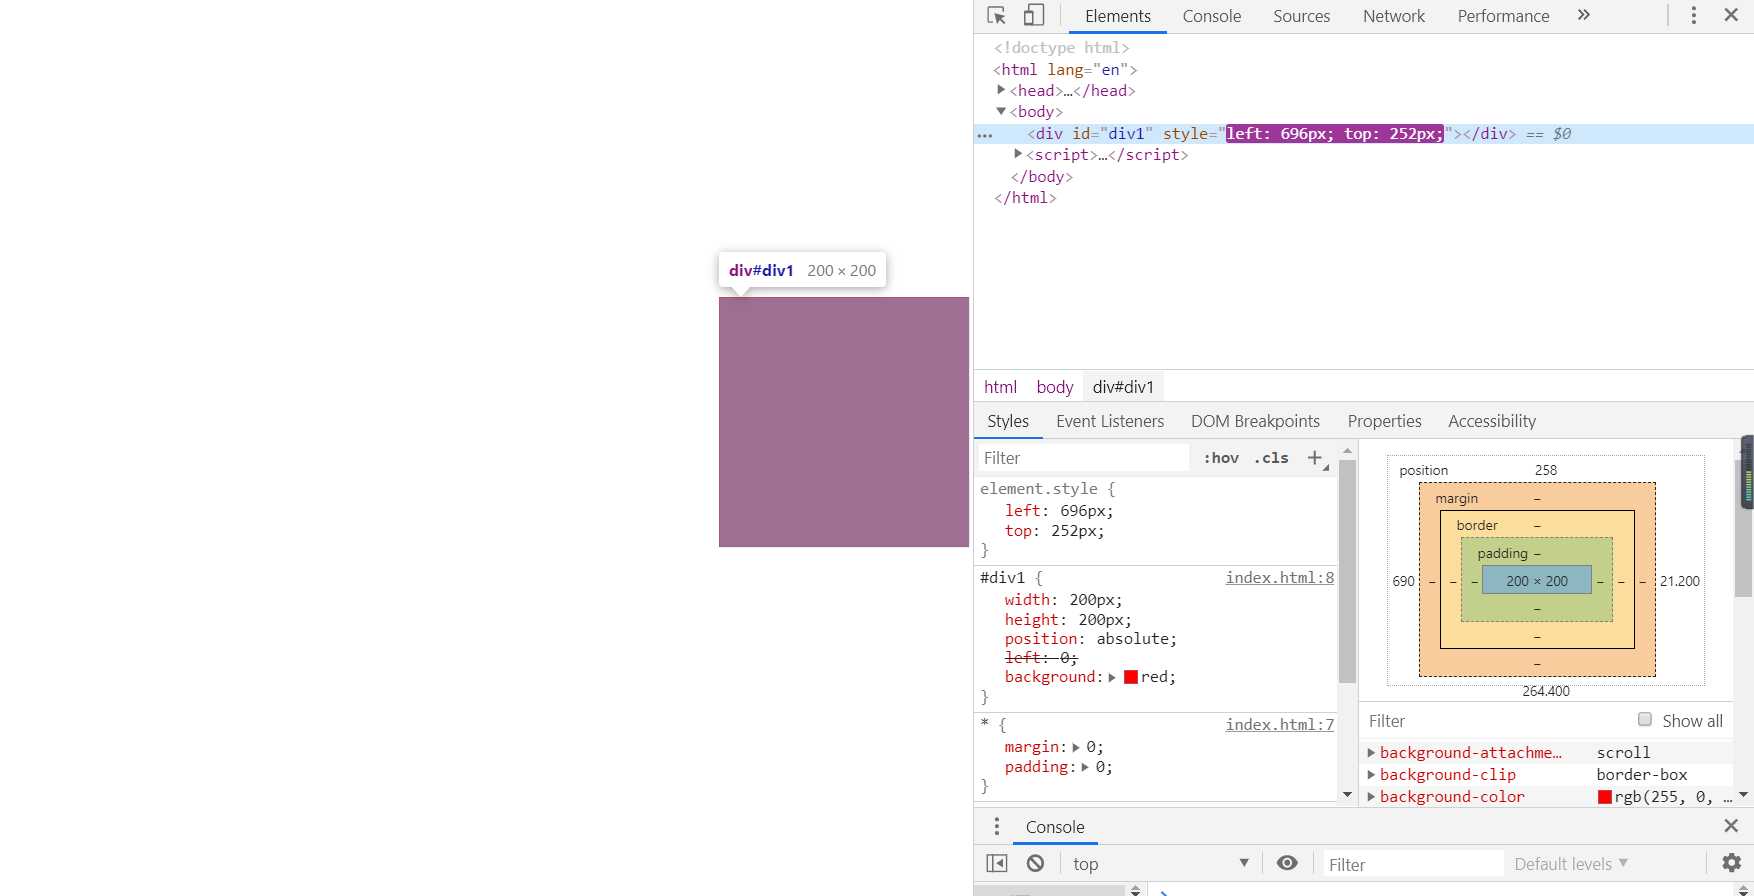This screenshot has height=896, width=1754.
Task: Select html in the breadcrumb
Action: click(1000, 387)
